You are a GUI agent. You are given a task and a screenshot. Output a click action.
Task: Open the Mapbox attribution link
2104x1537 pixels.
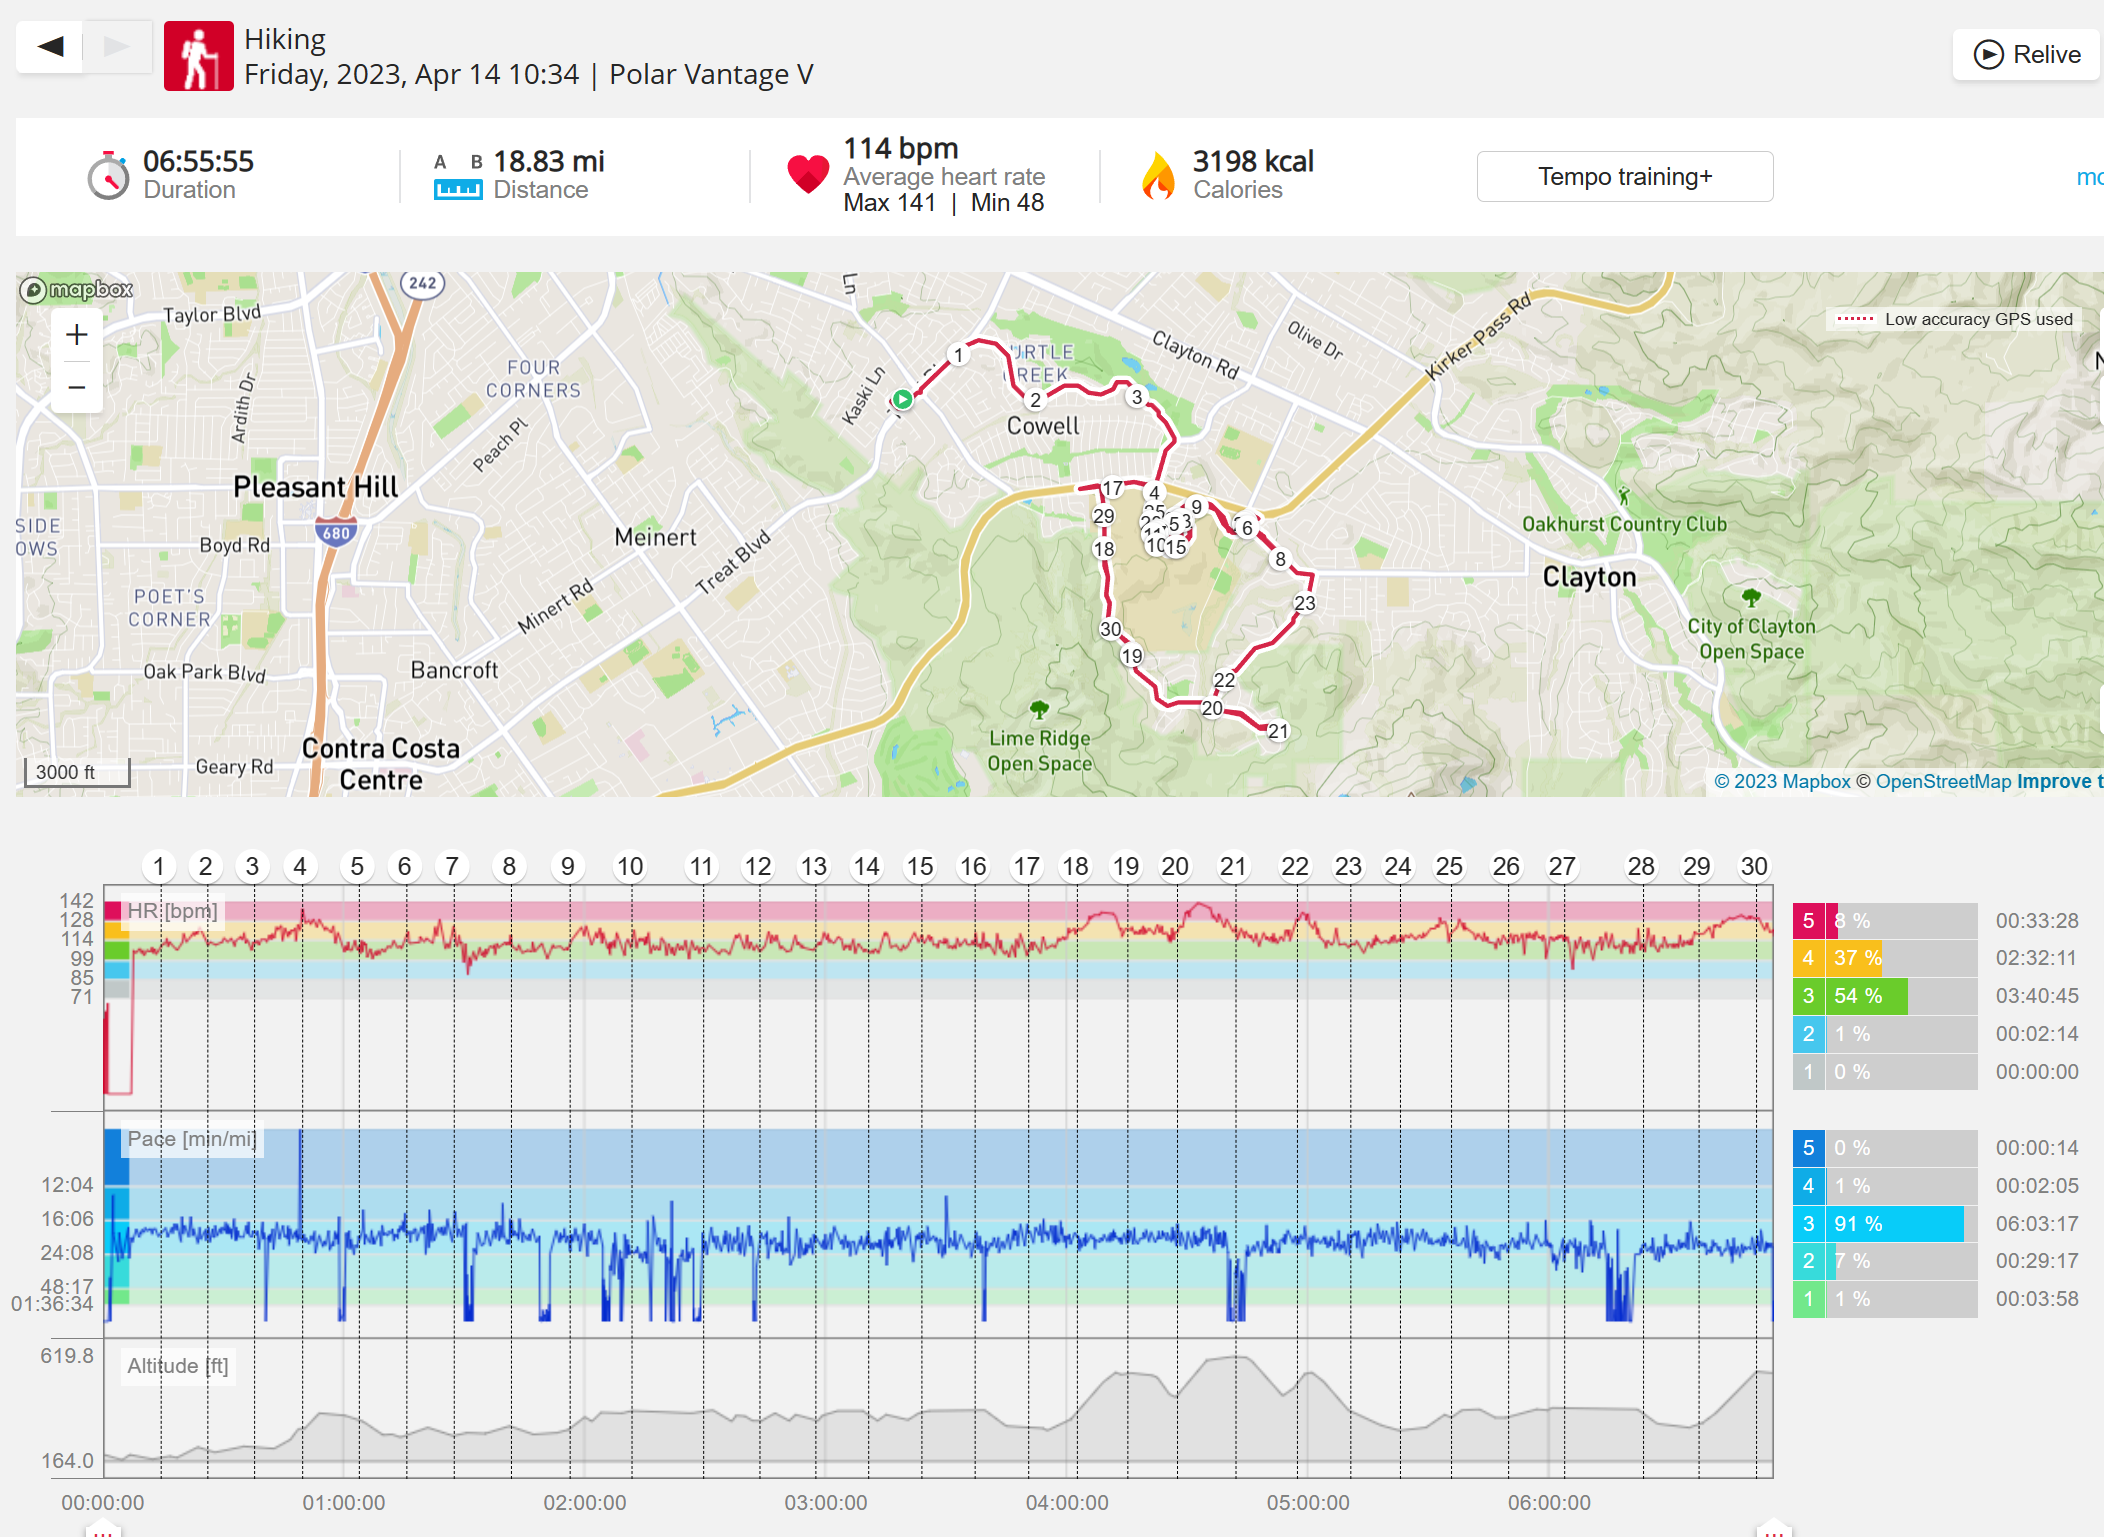click(x=1783, y=781)
